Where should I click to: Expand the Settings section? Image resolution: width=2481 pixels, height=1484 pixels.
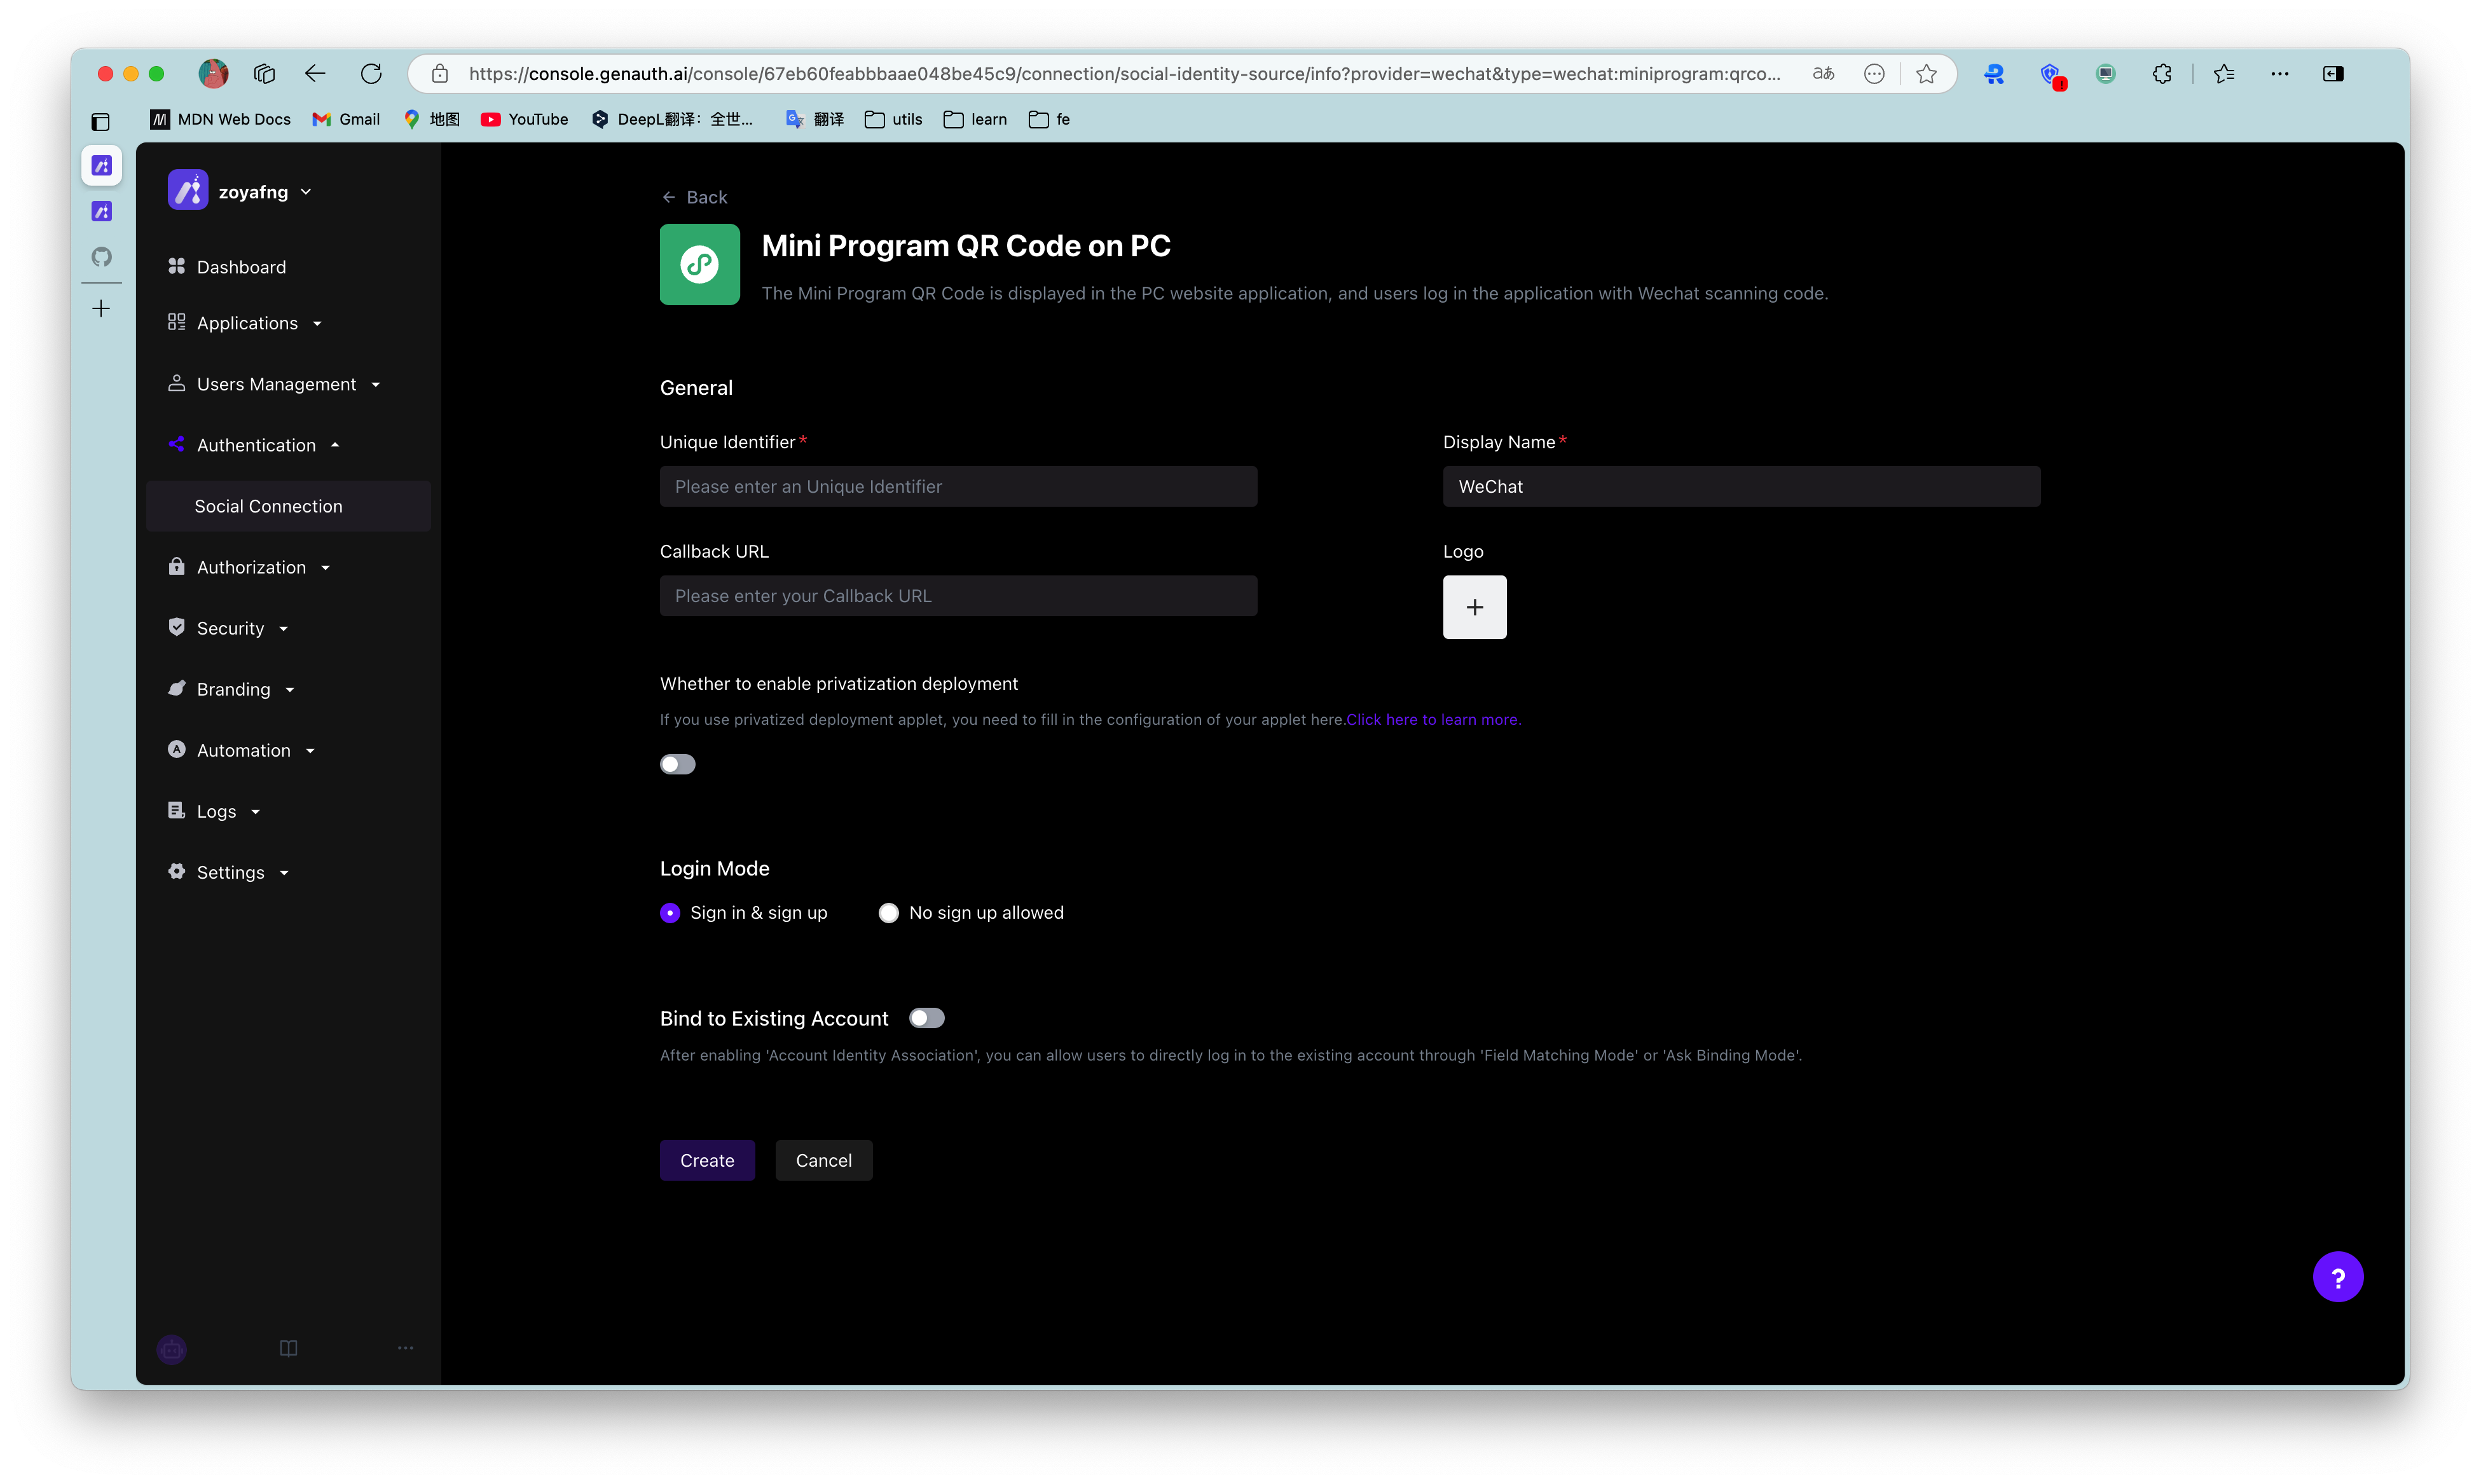click(230, 872)
